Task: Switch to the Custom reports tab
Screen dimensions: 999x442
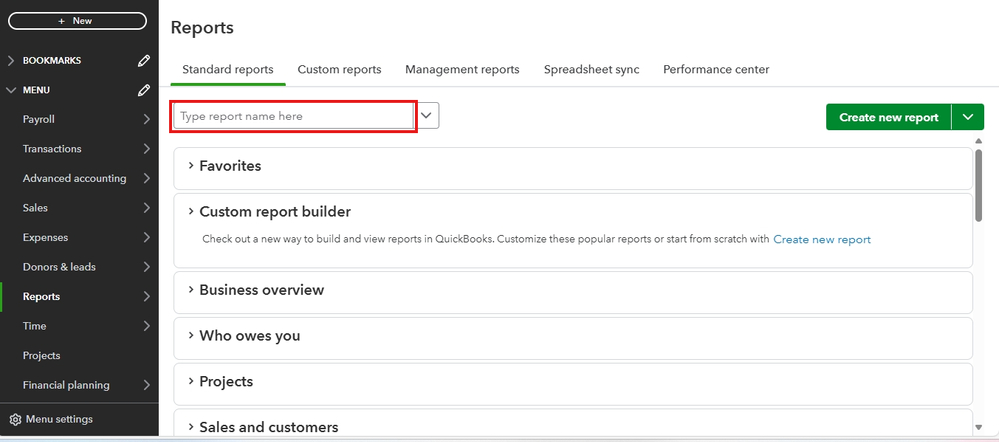Action: [x=339, y=70]
